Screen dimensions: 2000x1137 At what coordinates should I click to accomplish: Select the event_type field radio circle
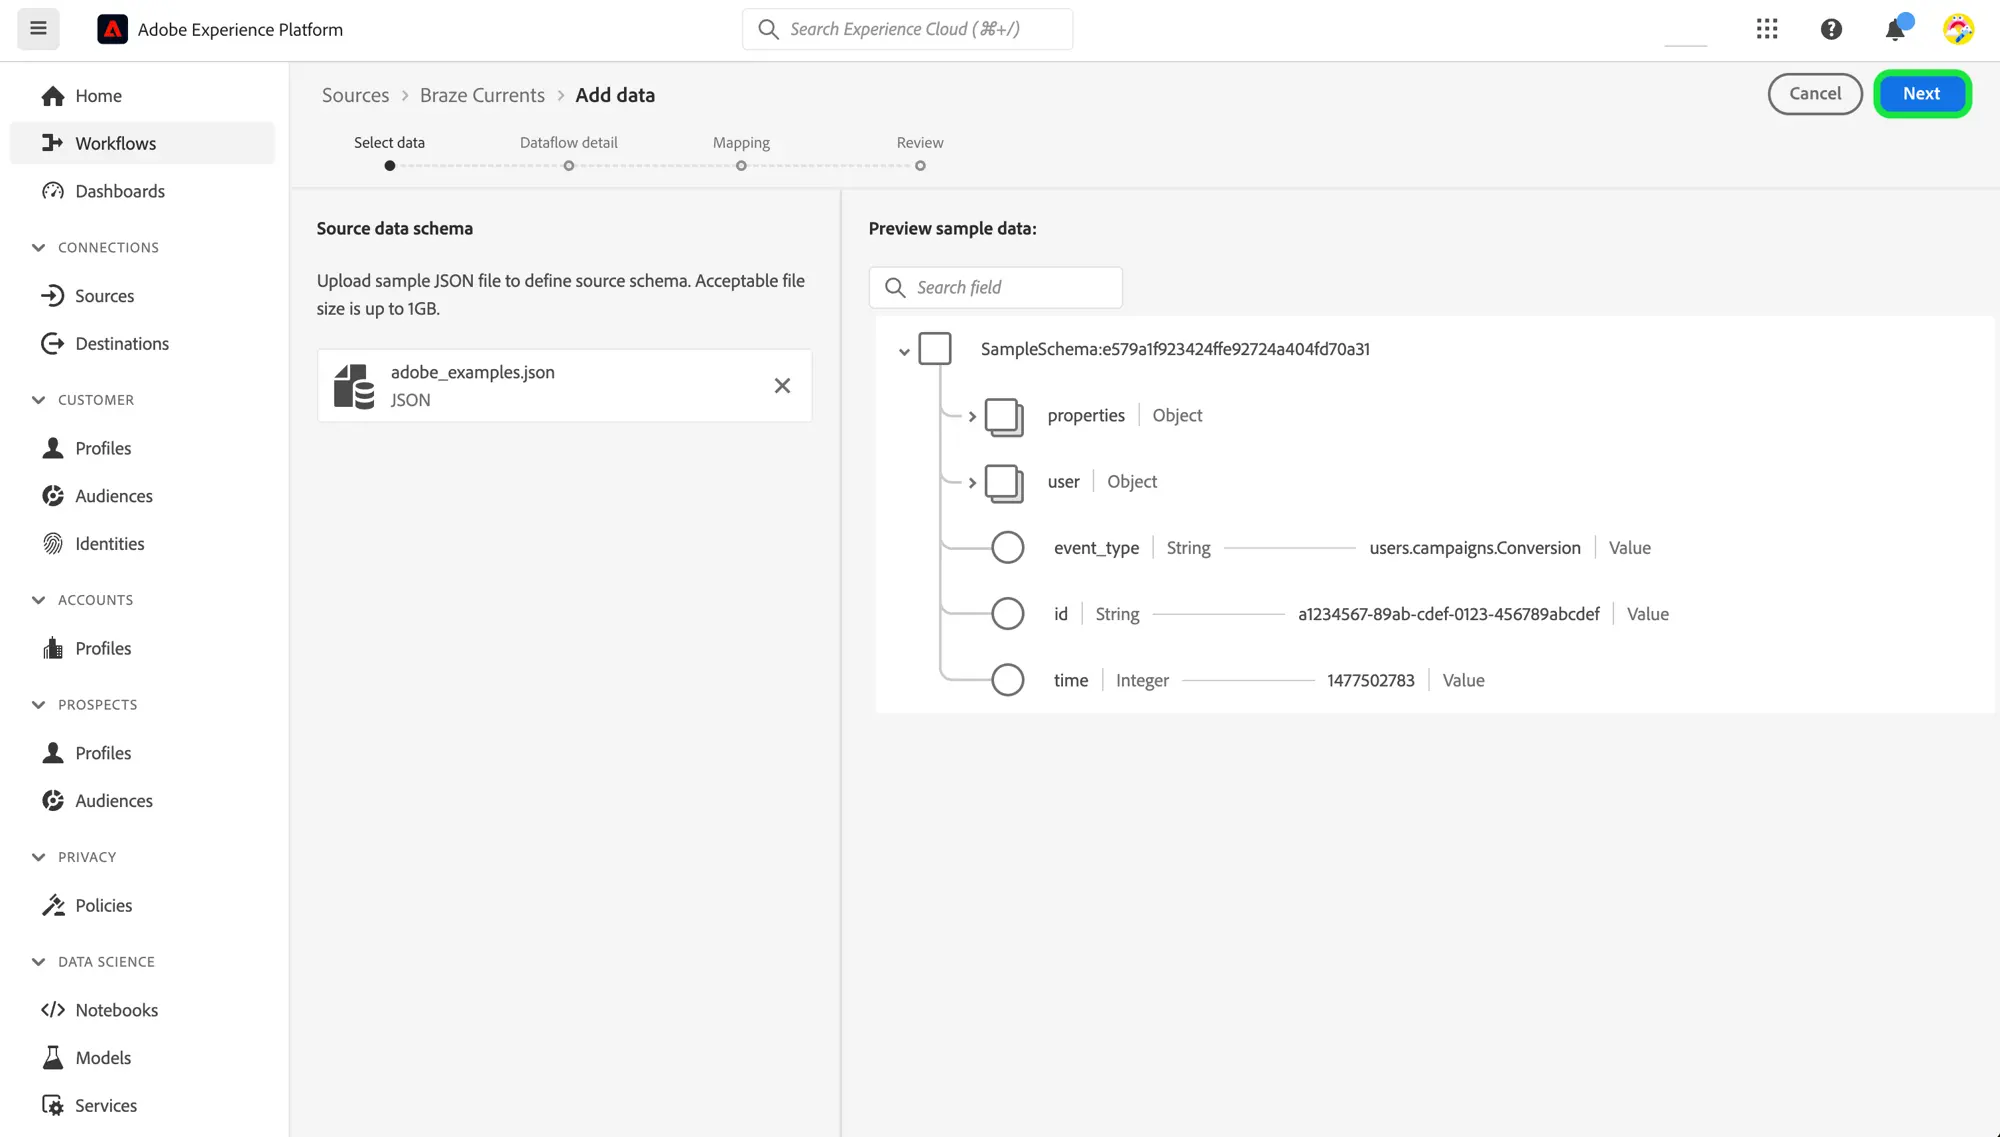[x=1006, y=547]
